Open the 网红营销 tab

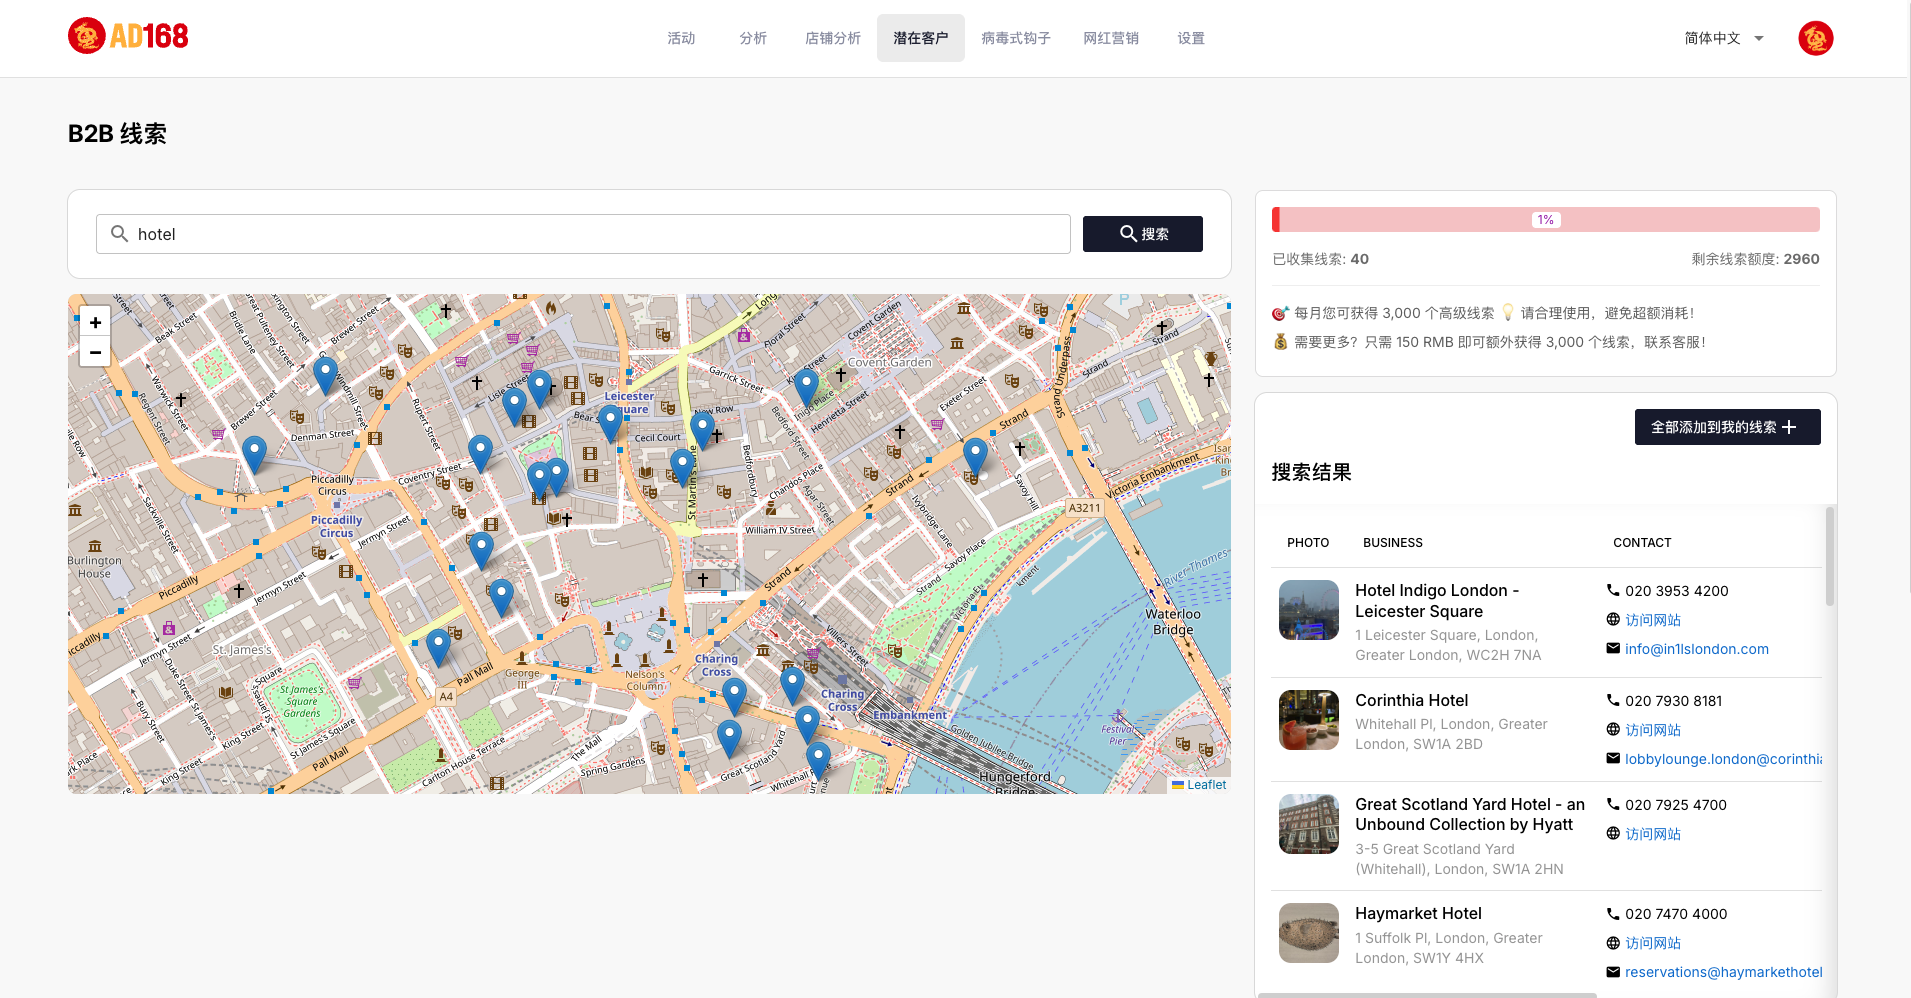click(1111, 38)
